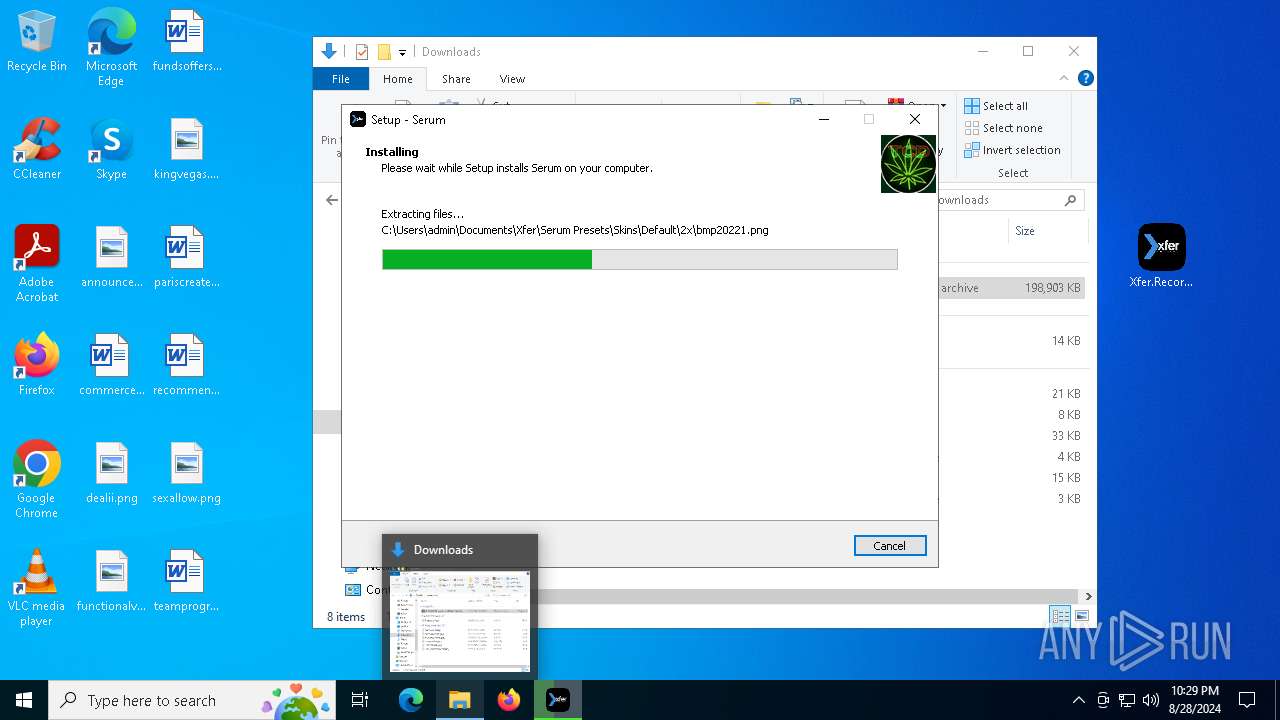Click the 15 KB file size entry
1280x720 pixels.
tap(1065, 478)
